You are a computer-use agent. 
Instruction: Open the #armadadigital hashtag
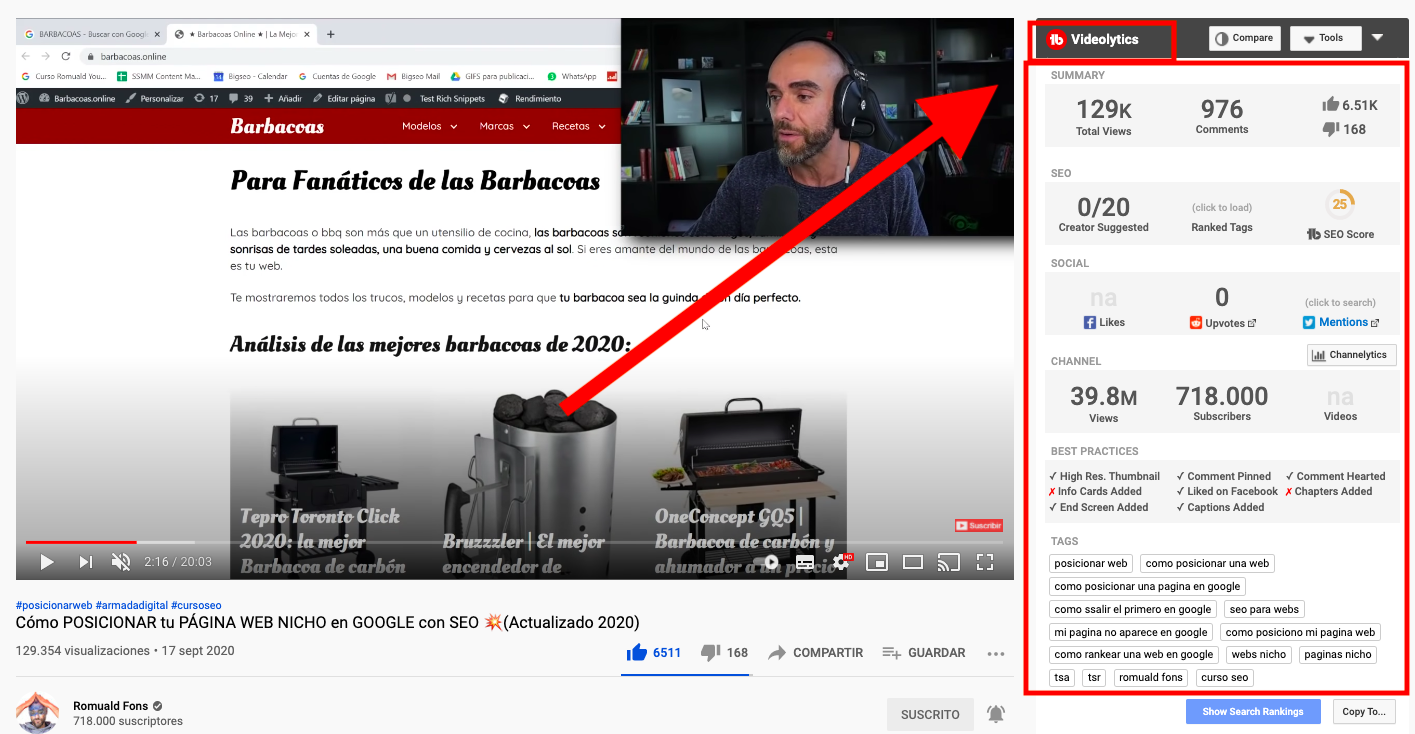[x=132, y=605]
